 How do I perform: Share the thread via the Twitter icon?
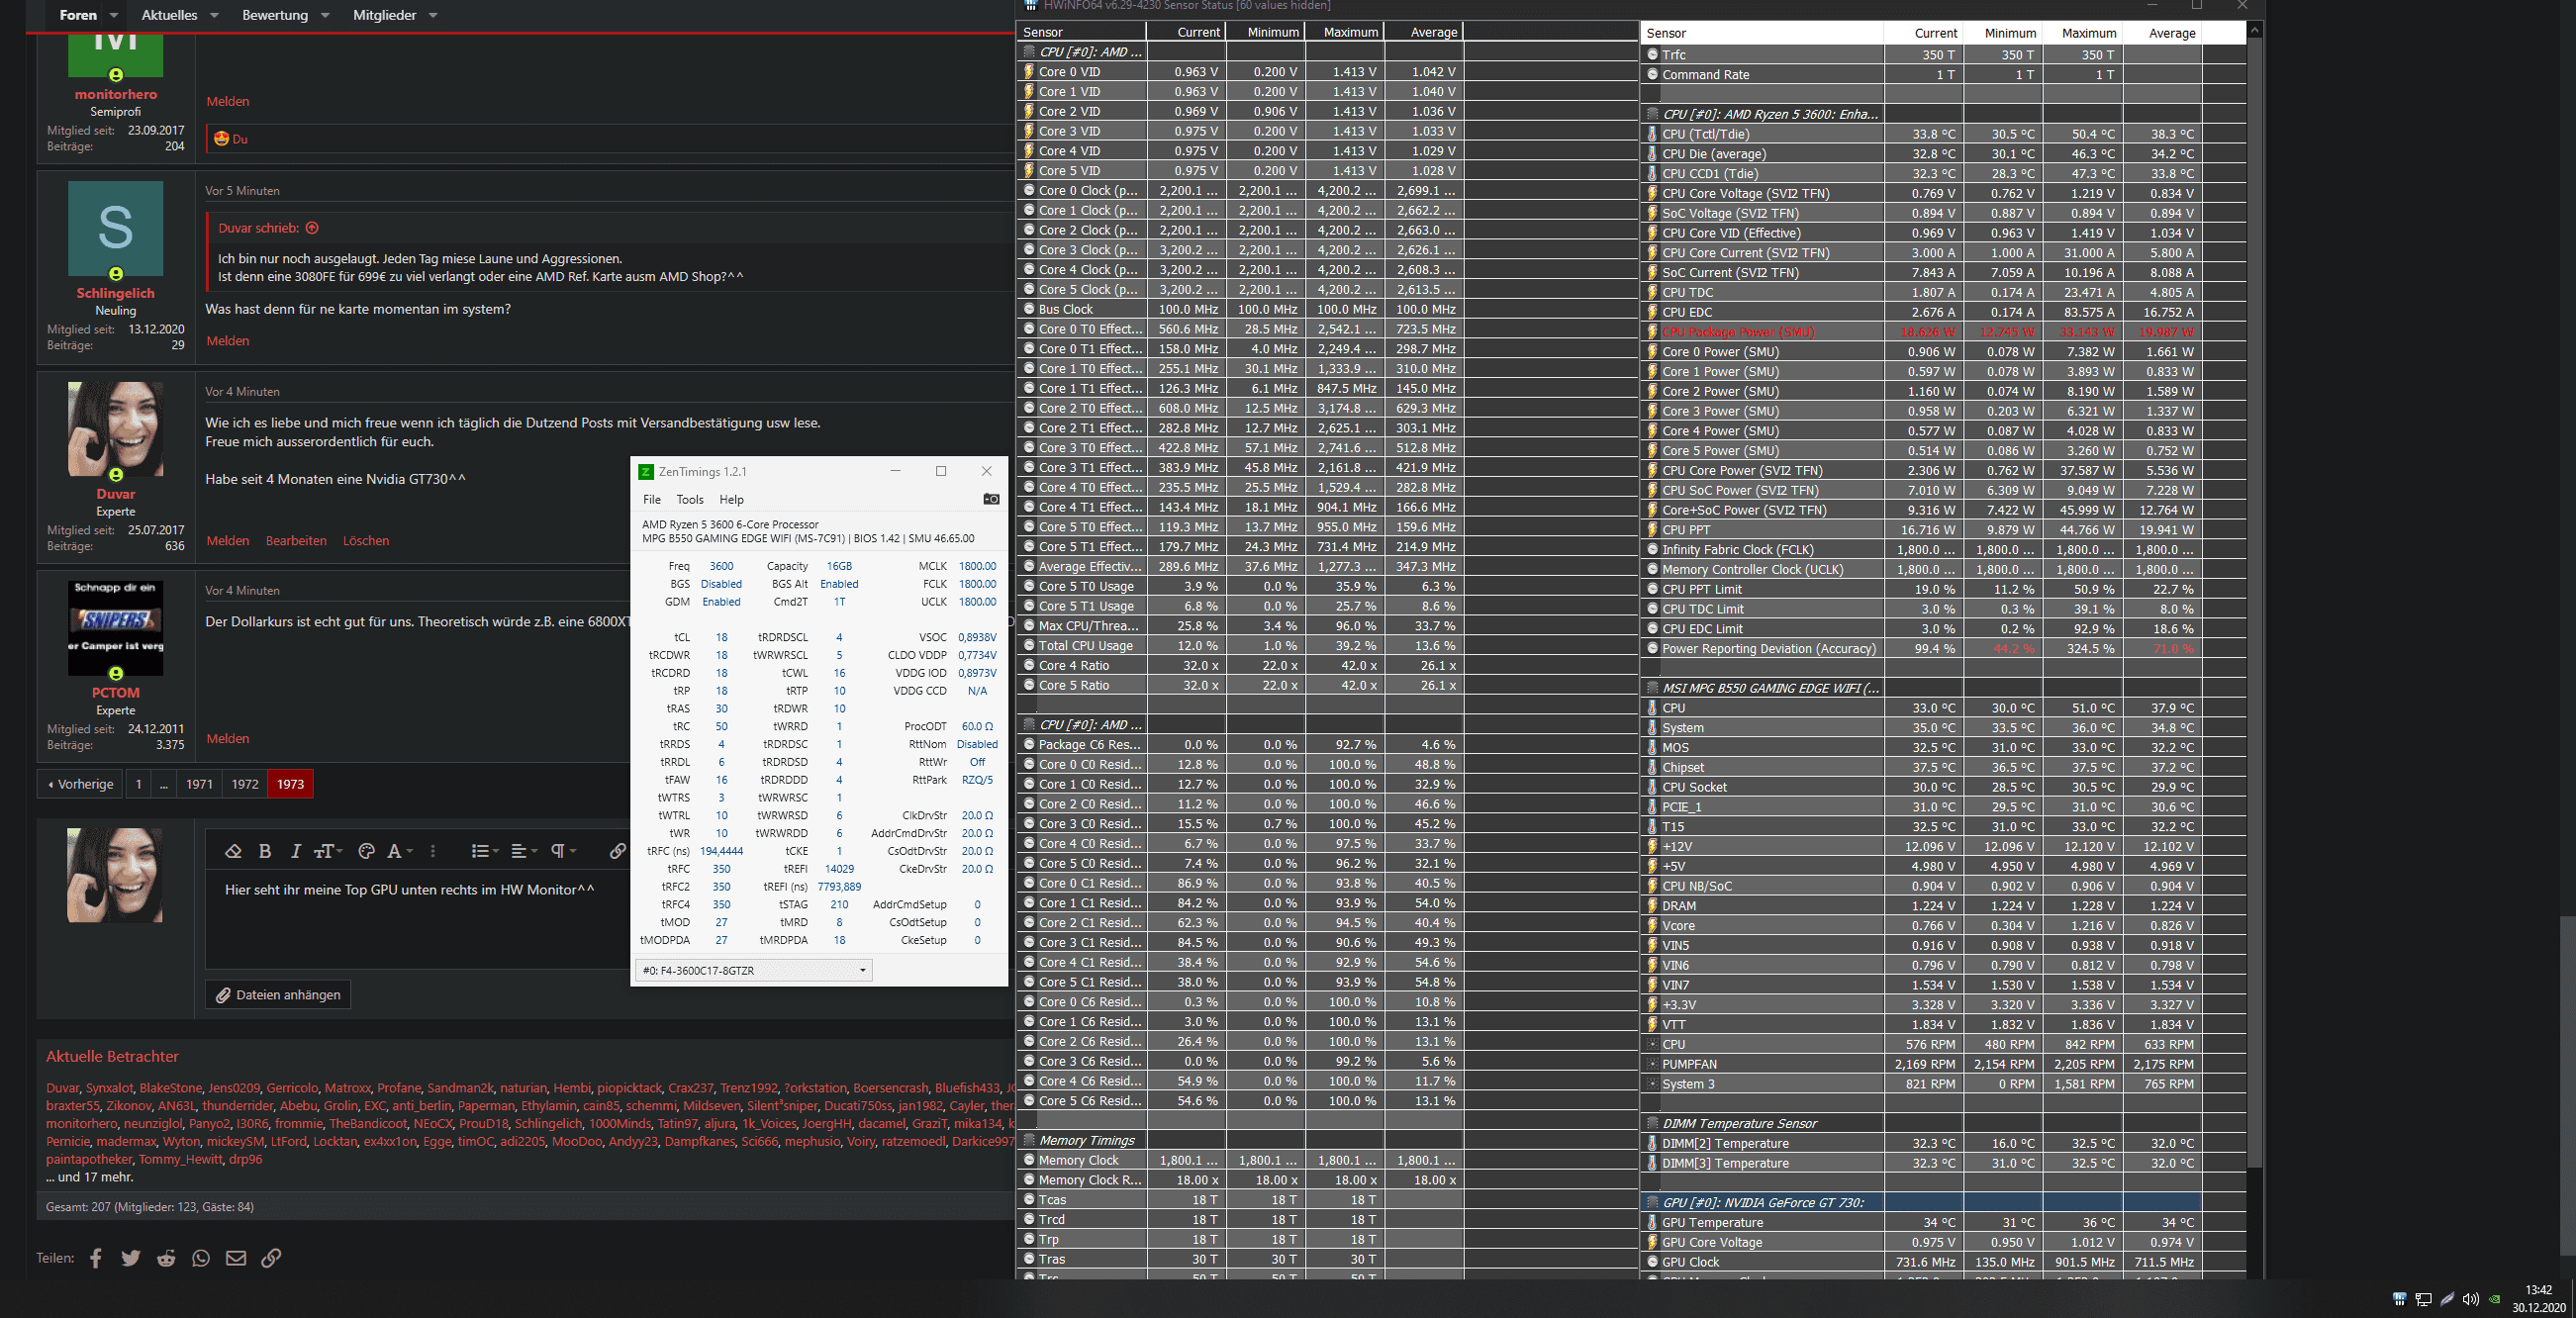[x=131, y=1258]
